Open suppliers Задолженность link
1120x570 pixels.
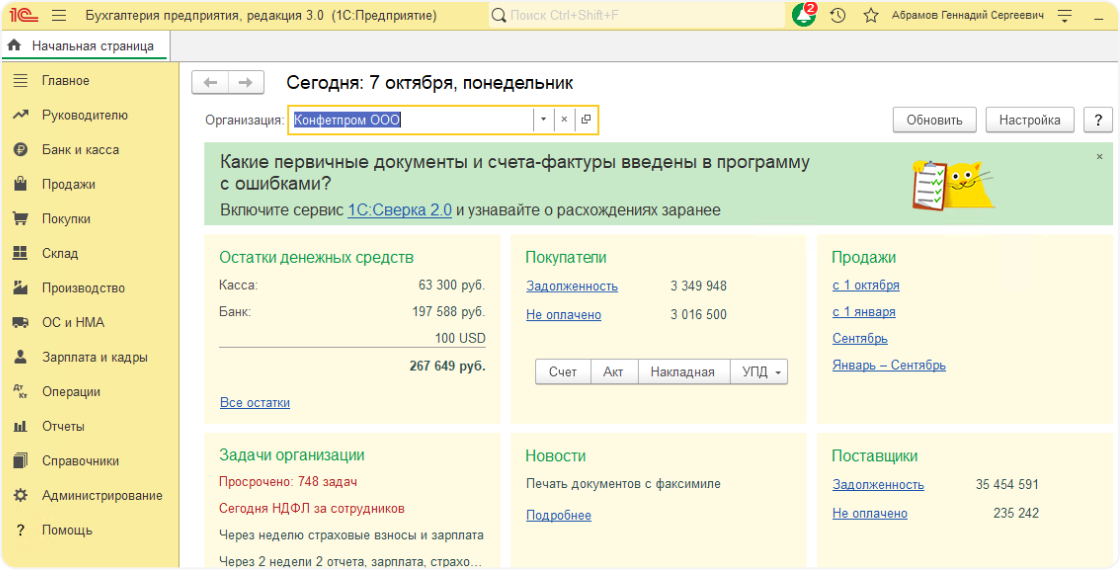coord(878,485)
